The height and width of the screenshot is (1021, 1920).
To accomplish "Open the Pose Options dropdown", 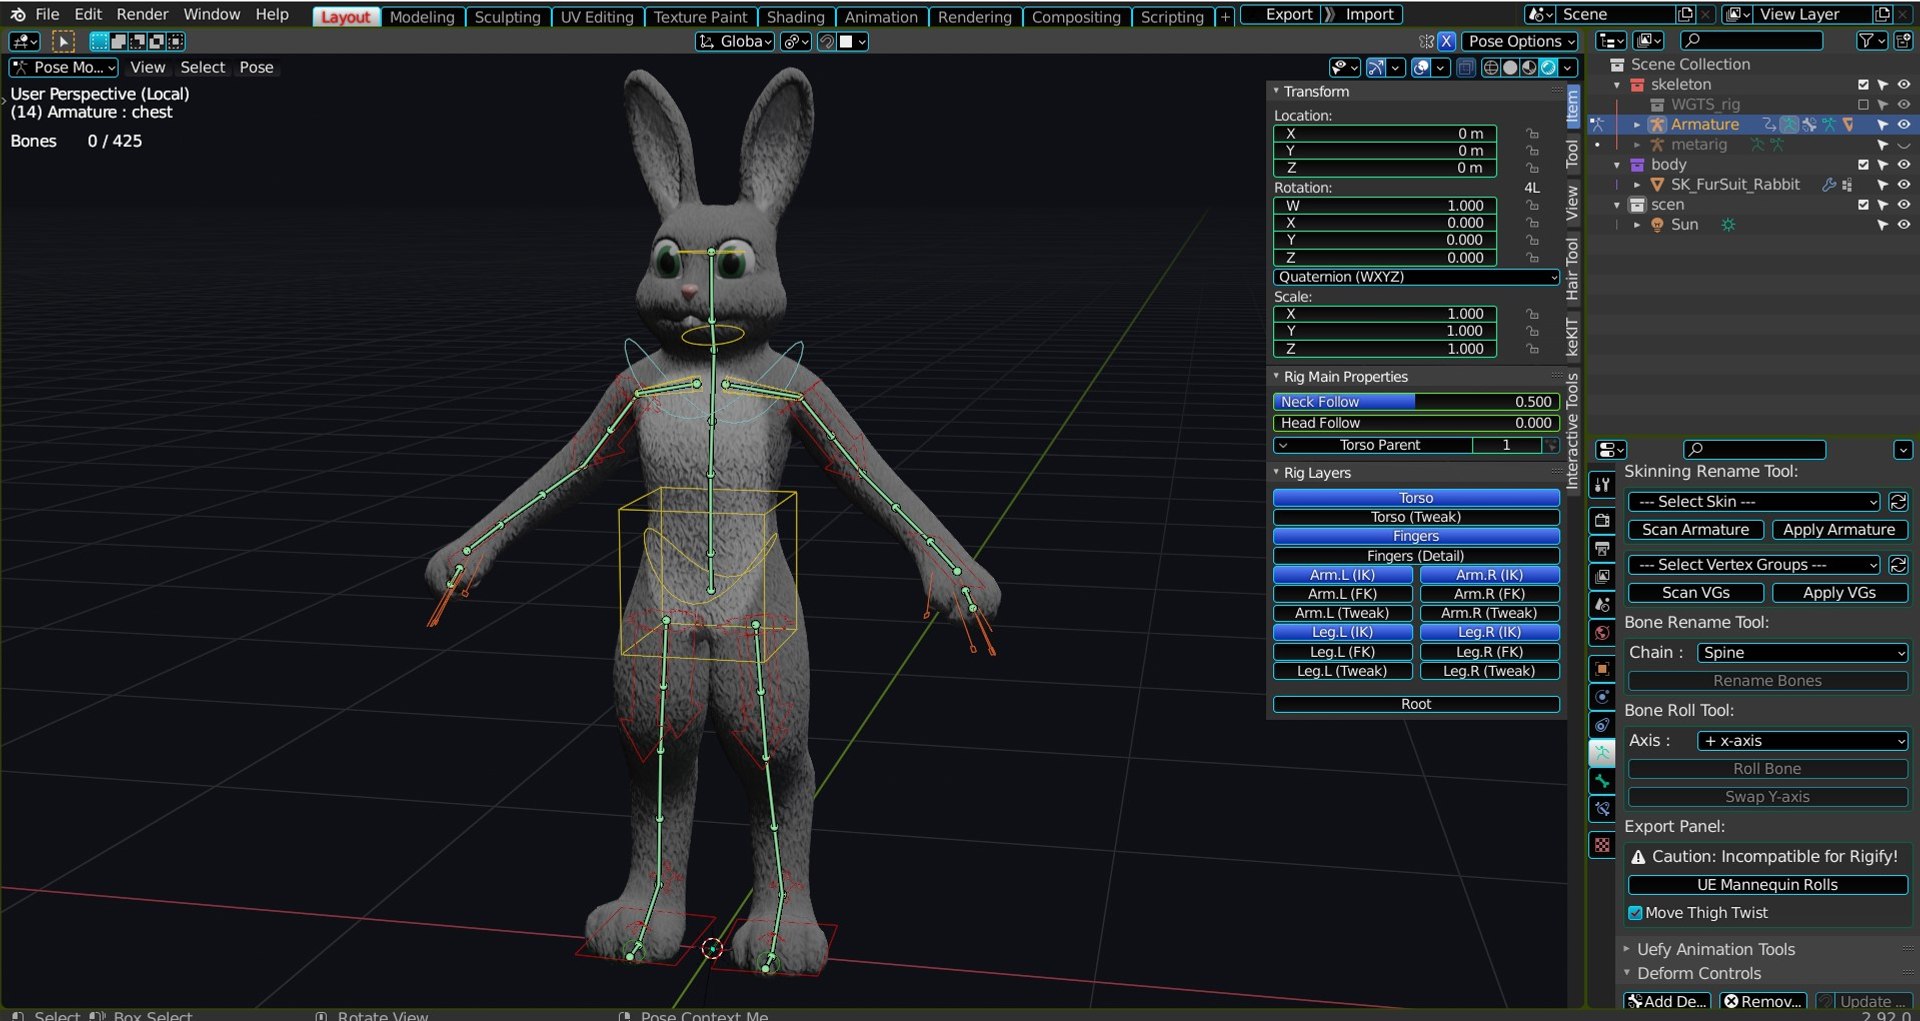I will point(1520,41).
